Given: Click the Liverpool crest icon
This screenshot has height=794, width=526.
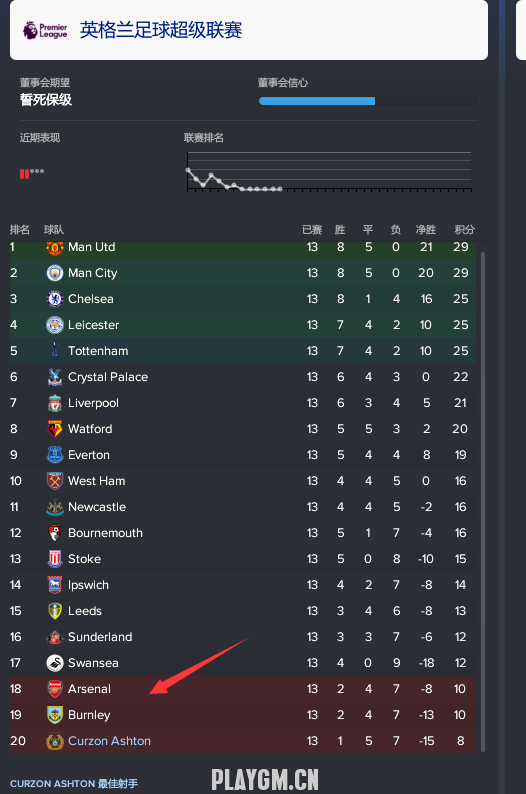Looking at the screenshot, I should pos(55,403).
